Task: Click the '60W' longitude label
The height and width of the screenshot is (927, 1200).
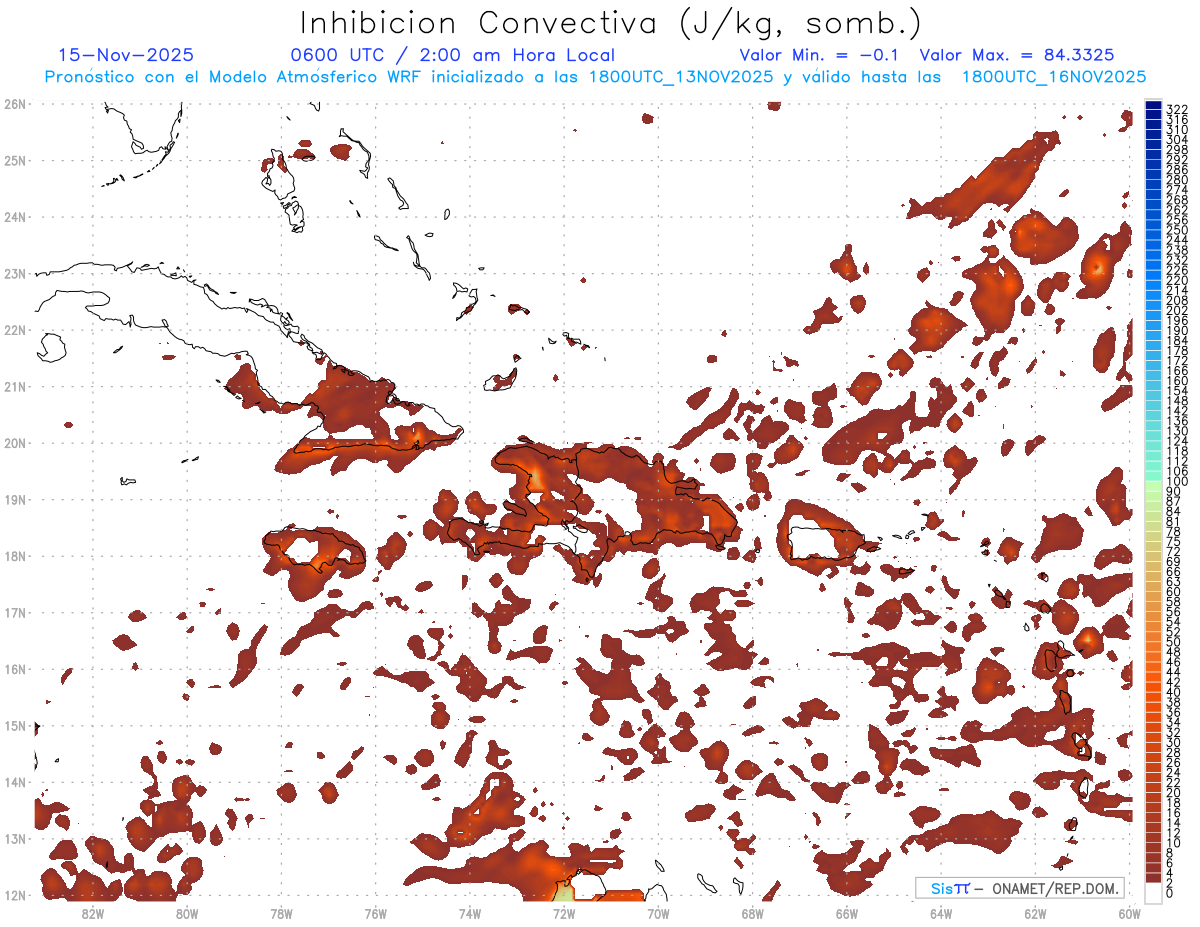Action: 1130,913
